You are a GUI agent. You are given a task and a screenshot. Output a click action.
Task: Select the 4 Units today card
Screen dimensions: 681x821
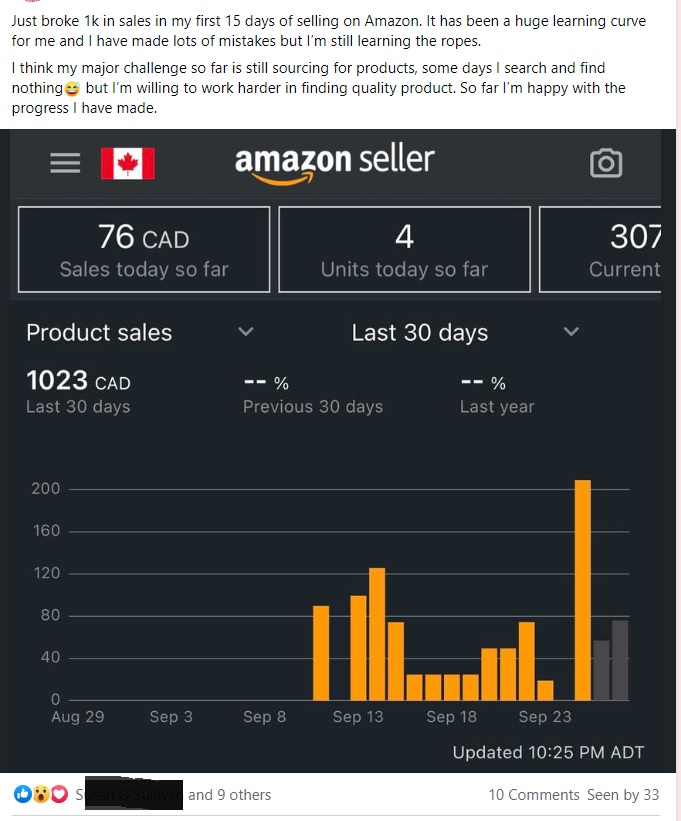pyautogui.click(x=404, y=250)
